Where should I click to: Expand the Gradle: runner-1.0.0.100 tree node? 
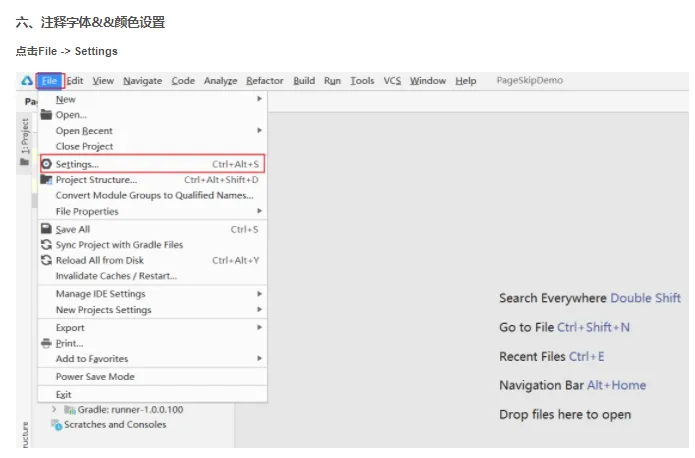54,409
